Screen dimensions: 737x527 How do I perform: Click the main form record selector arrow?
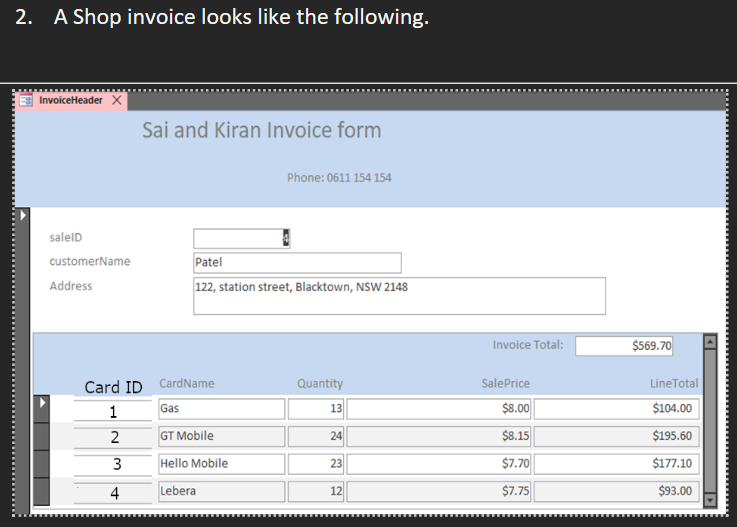23,215
